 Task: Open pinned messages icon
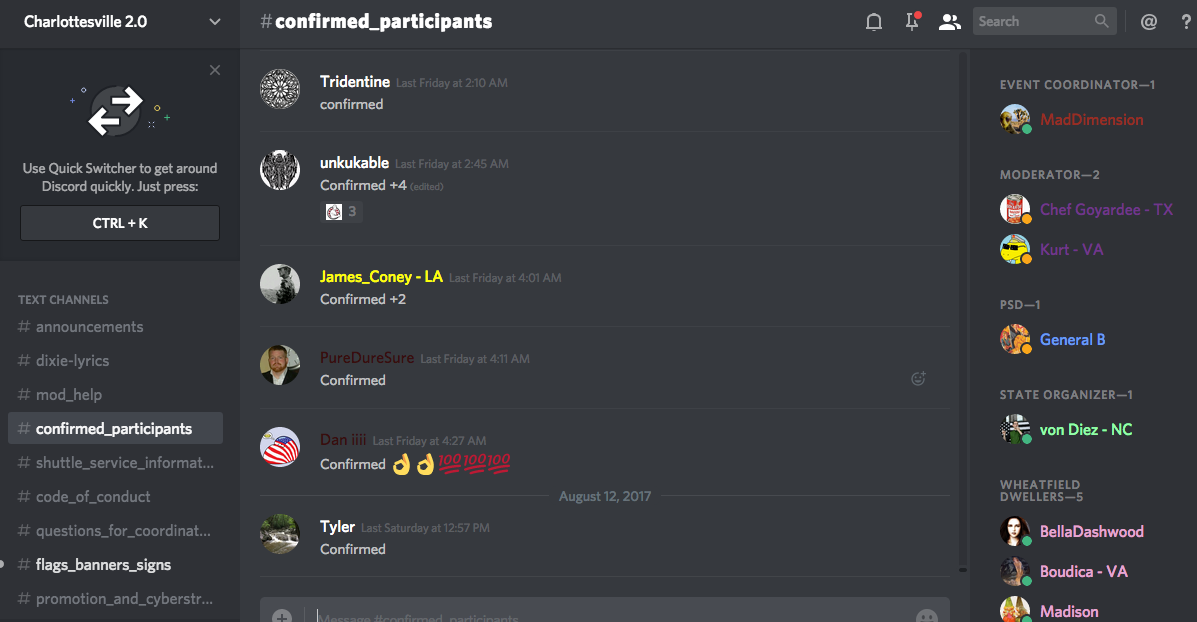click(x=912, y=21)
